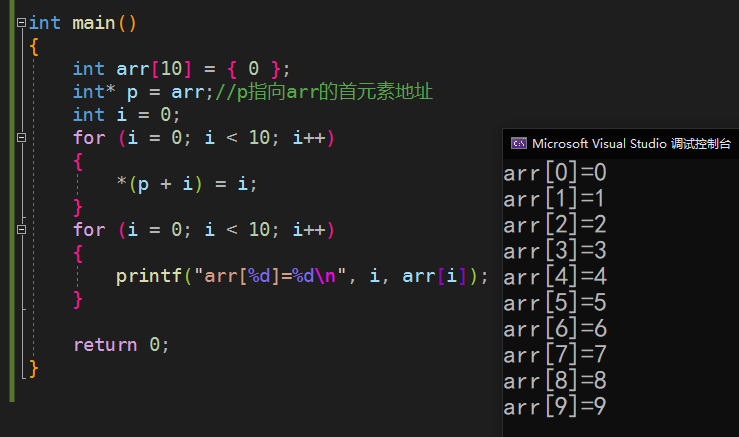Click the Microsoft Visual Studio console title
This screenshot has width=739, height=437.
tap(632, 143)
